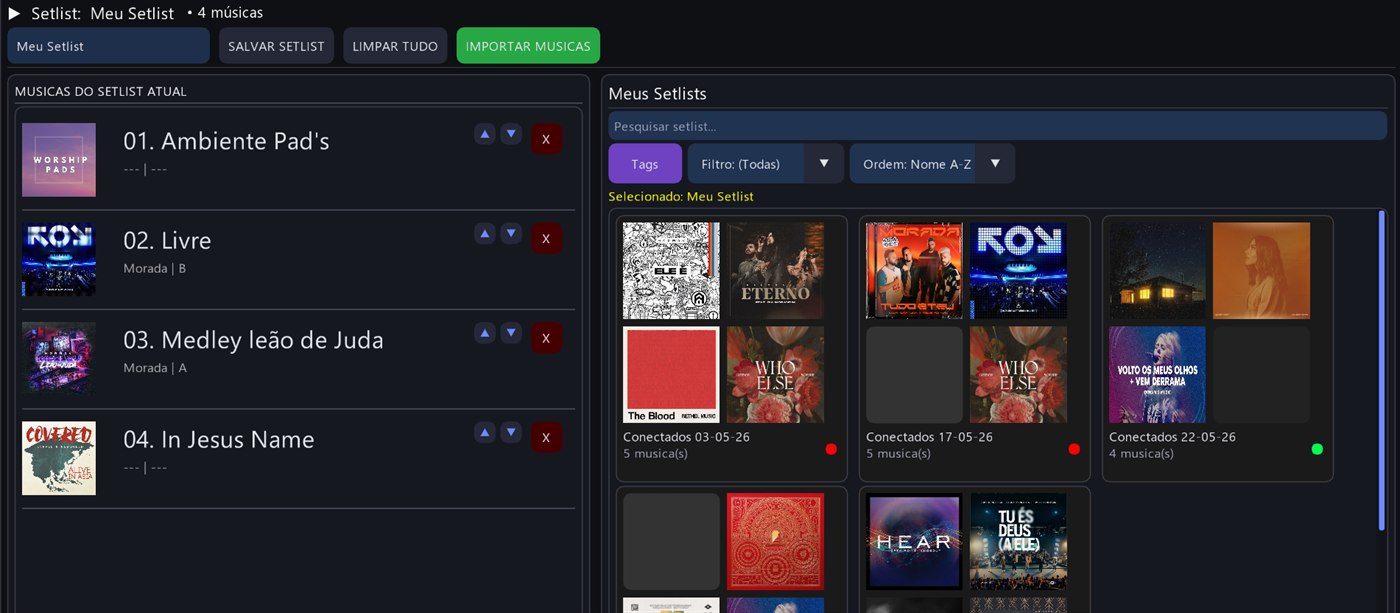
Task: Click Selecionado: Meu Setlist label
Action: click(x=681, y=196)
